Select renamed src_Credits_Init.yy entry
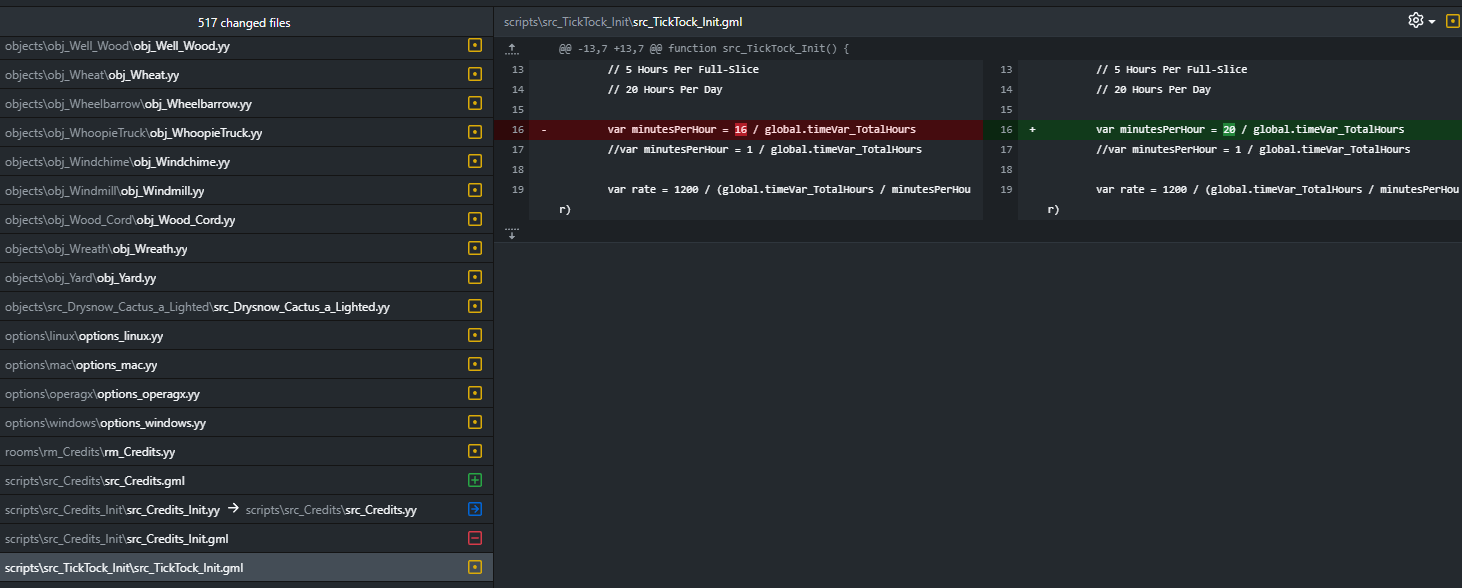The image size is (1462, 588). coord(246,510)
